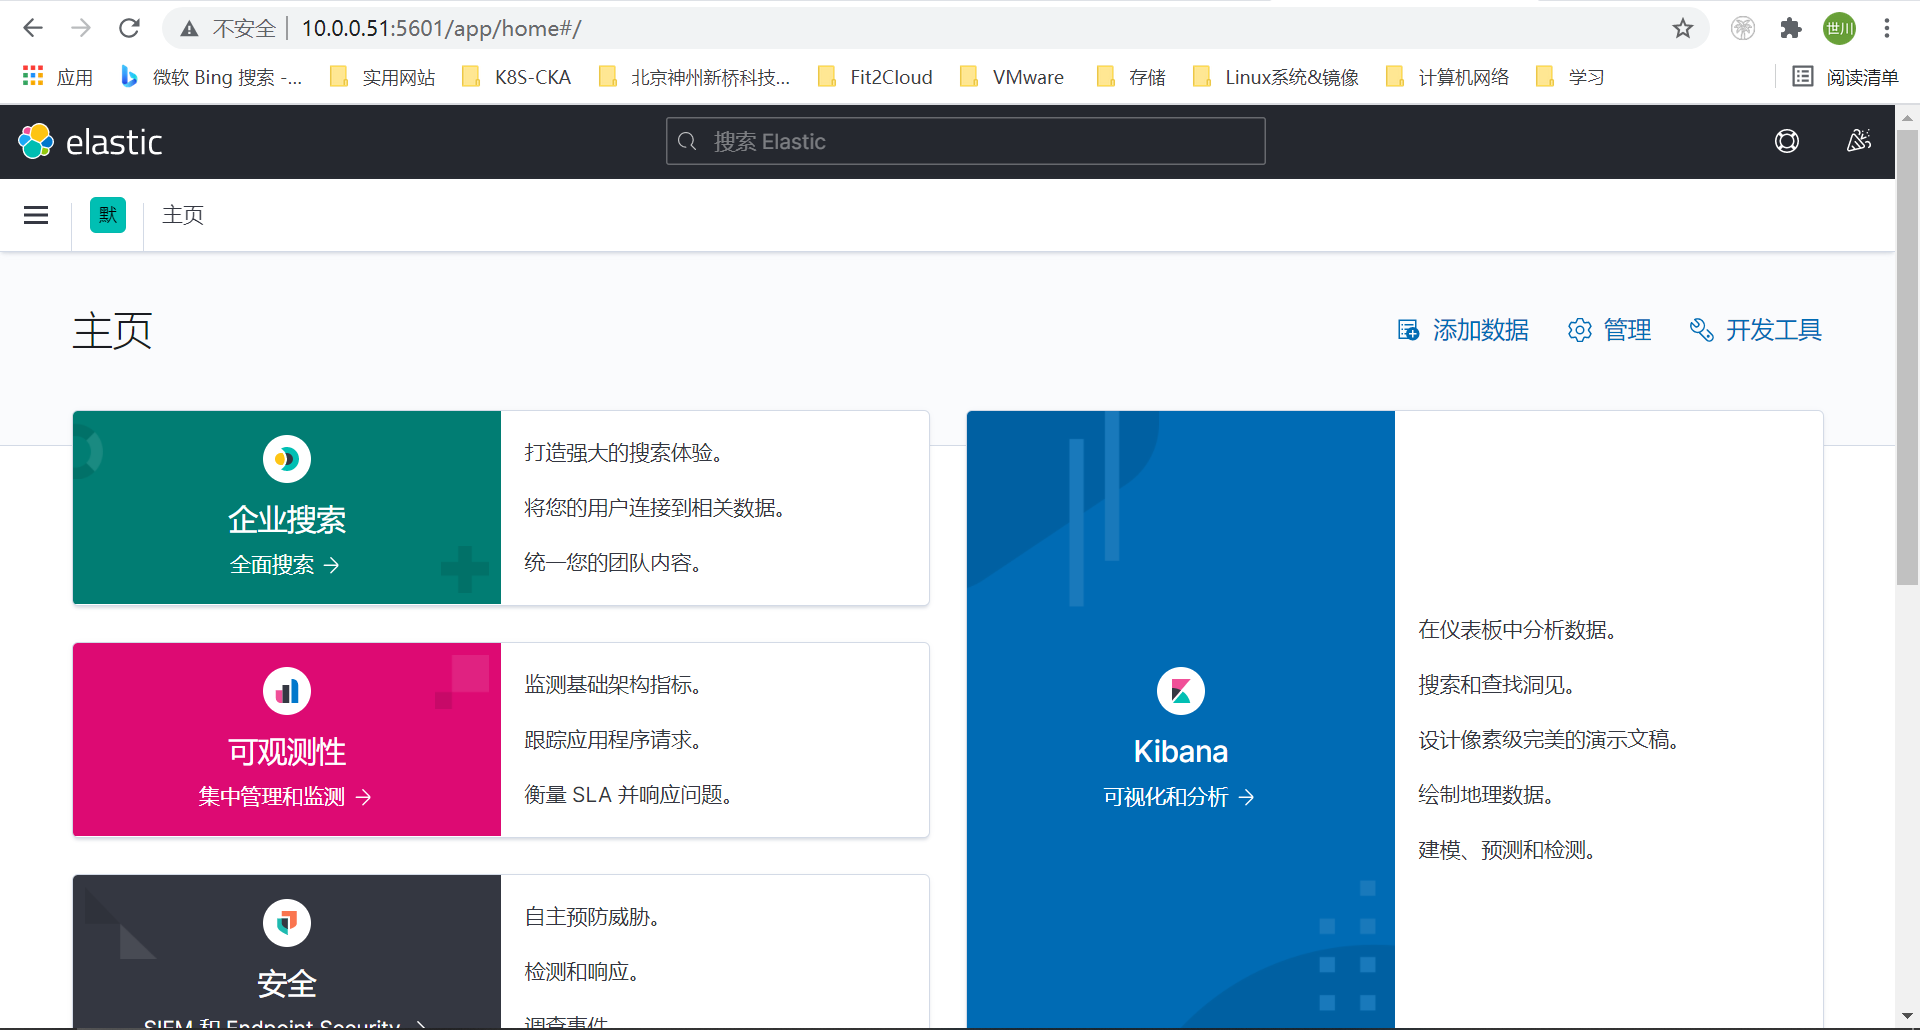Click the Elastic logo in header
Screen dimensions: 1920x1030
pyautogui.click(x=90, y=142)
